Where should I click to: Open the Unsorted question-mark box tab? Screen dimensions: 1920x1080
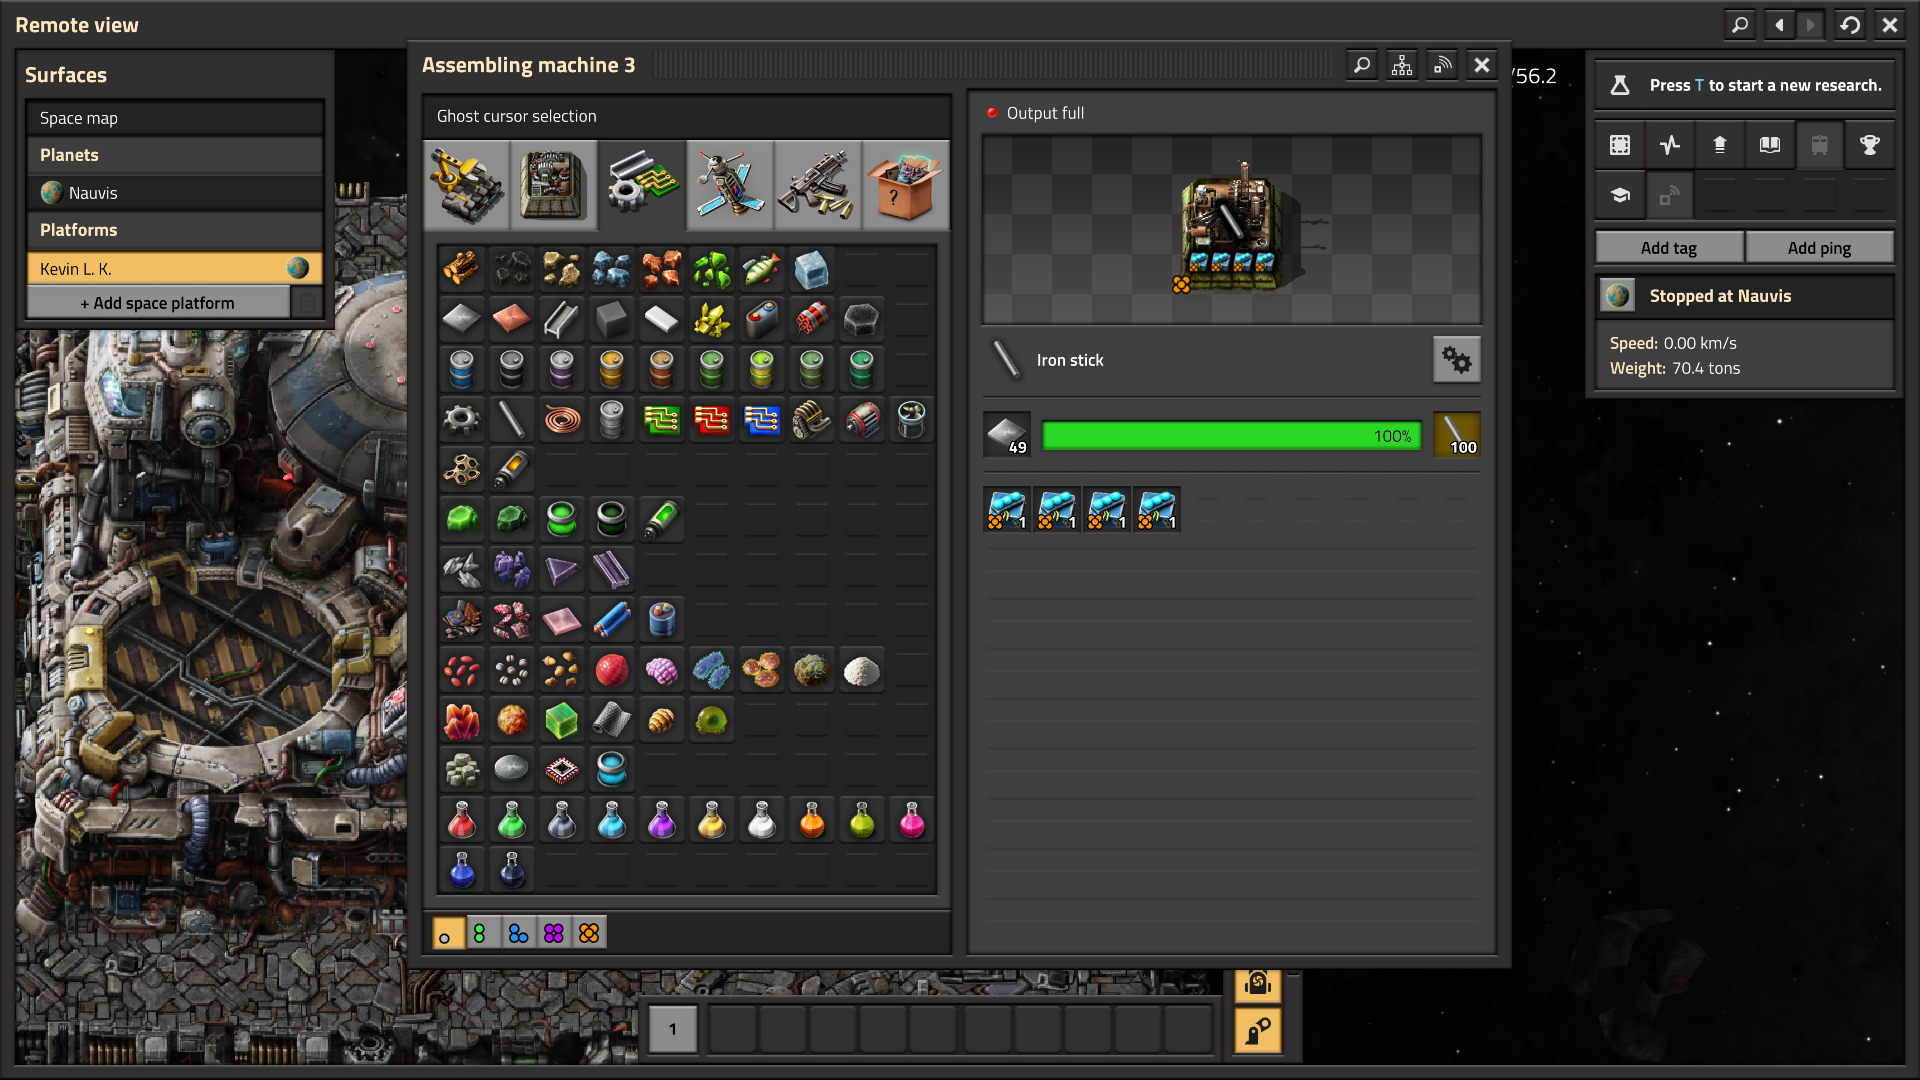point(905,186)
